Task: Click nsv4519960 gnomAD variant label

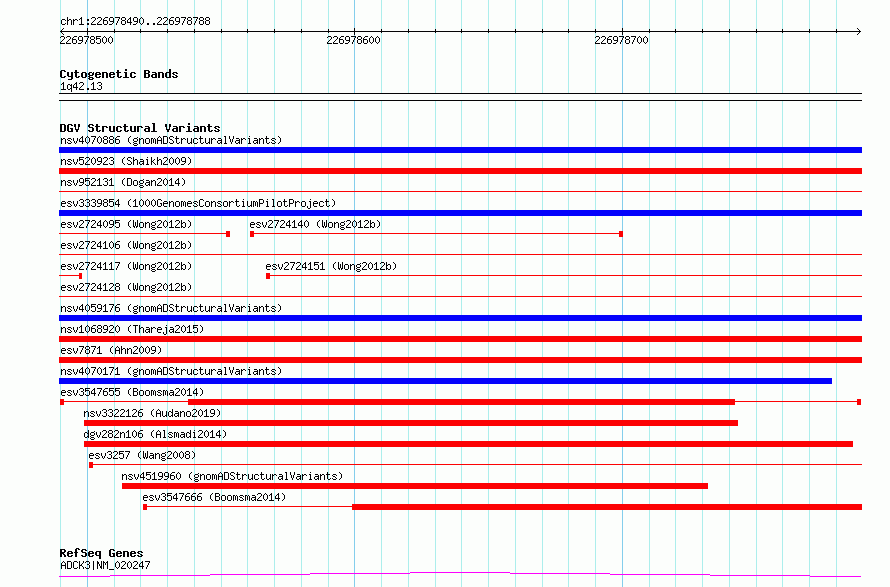Action: pos(232,476)
